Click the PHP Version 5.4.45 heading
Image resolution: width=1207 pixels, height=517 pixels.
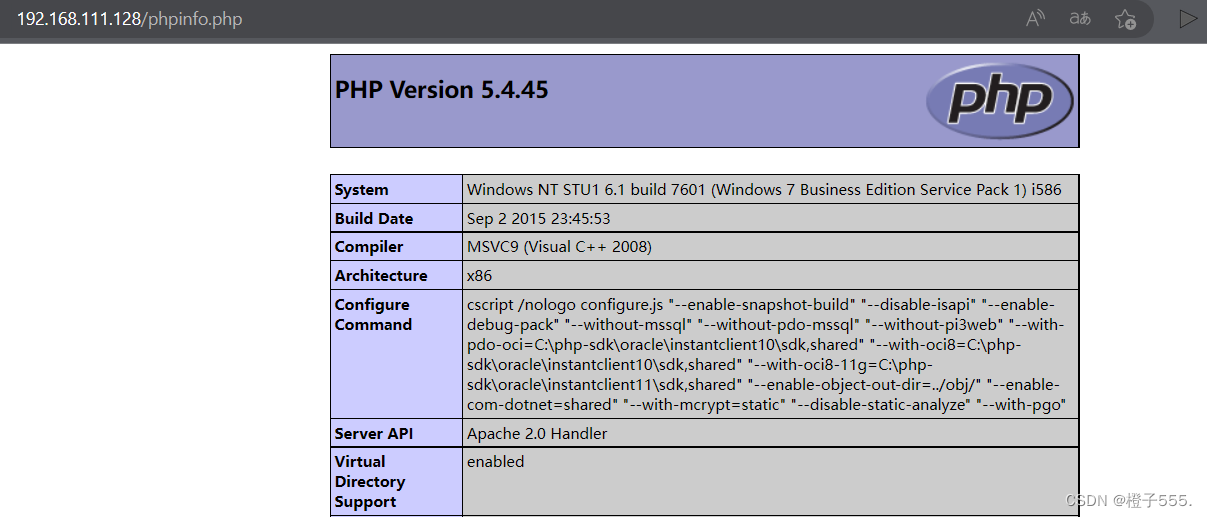coord(442,90)
